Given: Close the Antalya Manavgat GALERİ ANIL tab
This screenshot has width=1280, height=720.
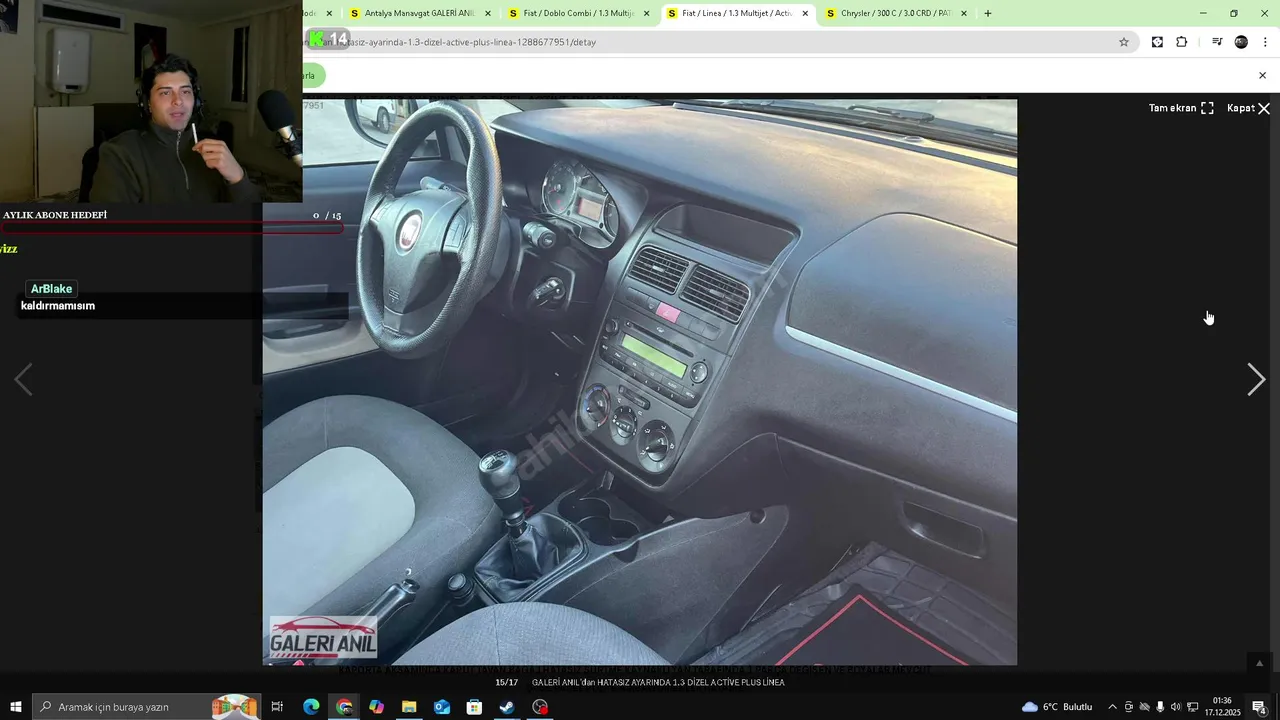Looking at the screenshot, I should pos(488,13).
